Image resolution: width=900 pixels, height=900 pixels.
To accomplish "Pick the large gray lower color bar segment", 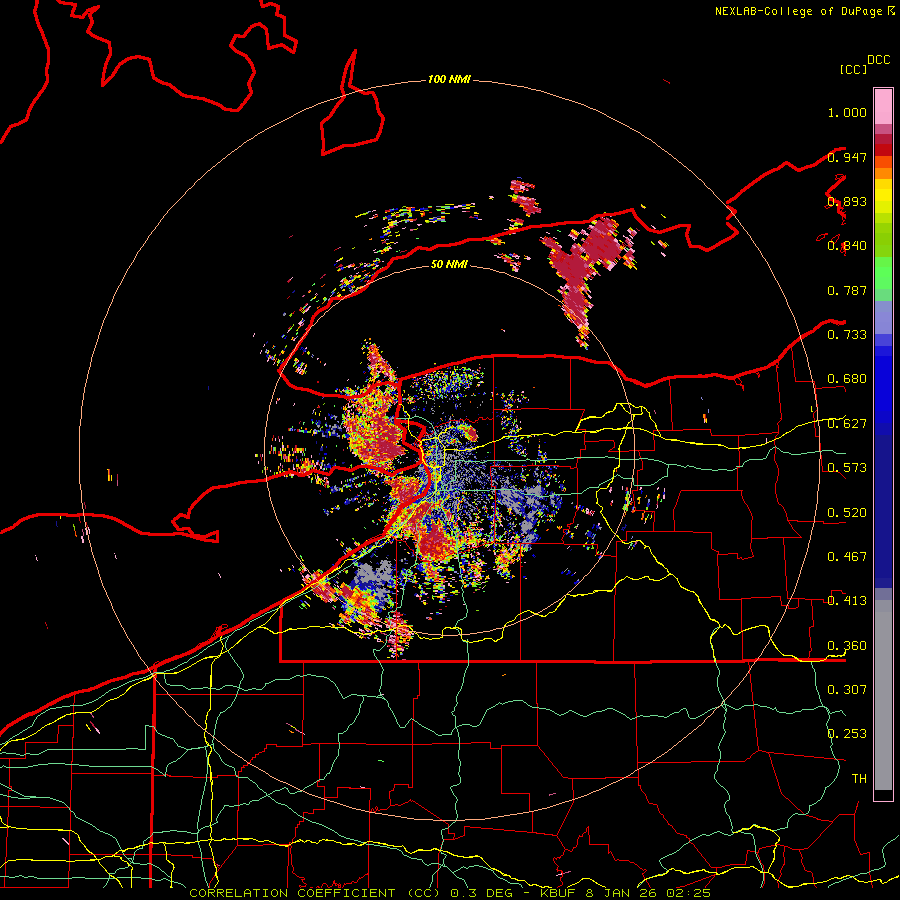I will 883,695.
